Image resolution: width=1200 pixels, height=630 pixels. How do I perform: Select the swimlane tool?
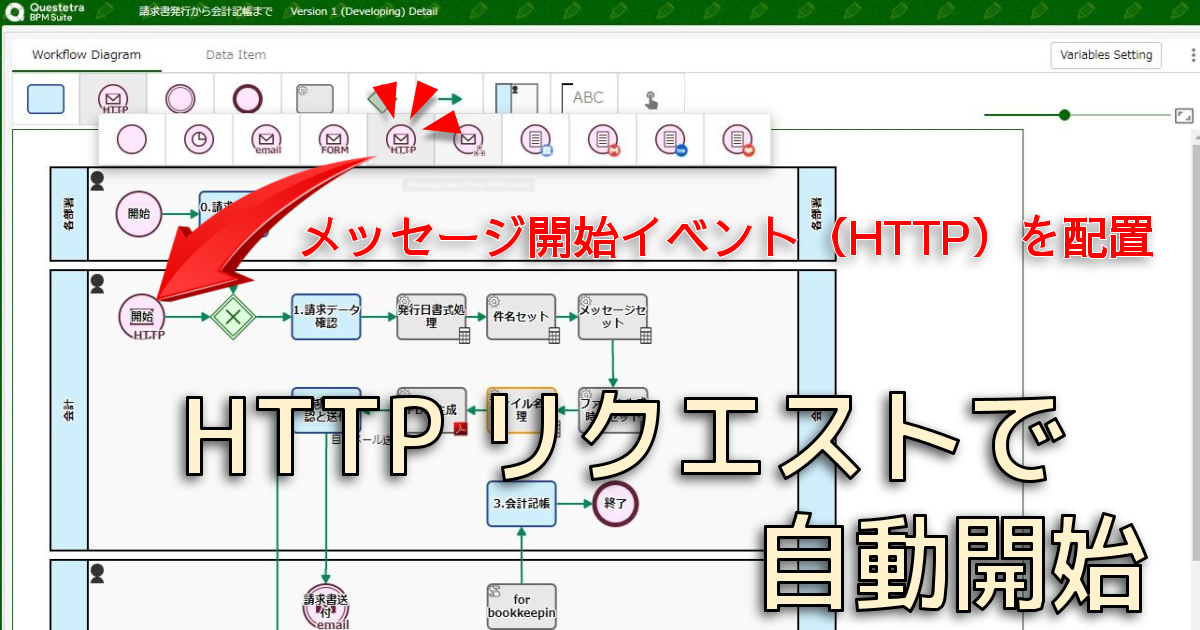[516, 99]
